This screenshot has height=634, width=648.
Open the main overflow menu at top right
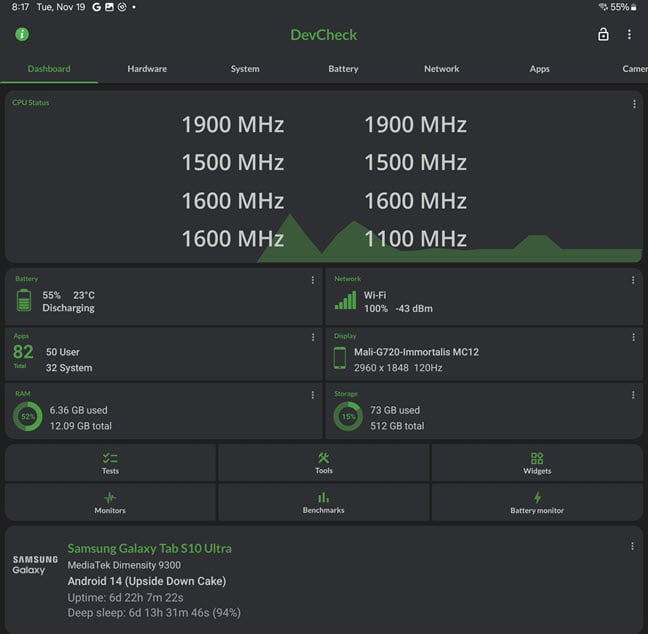click(629, 34)
